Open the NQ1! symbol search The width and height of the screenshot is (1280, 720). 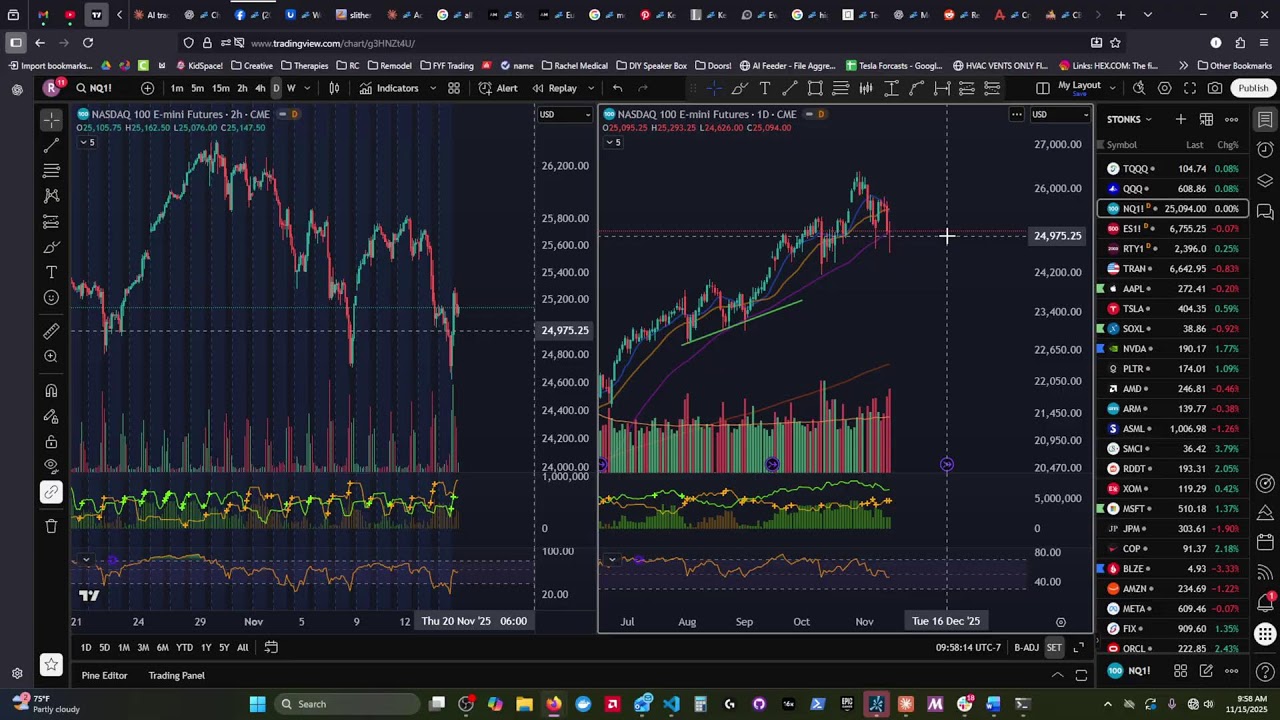point(95,88)
